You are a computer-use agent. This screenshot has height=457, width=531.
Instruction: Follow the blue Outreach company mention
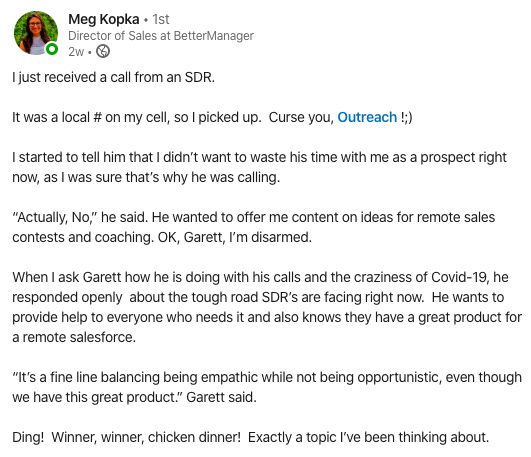(x=367, y=117)
